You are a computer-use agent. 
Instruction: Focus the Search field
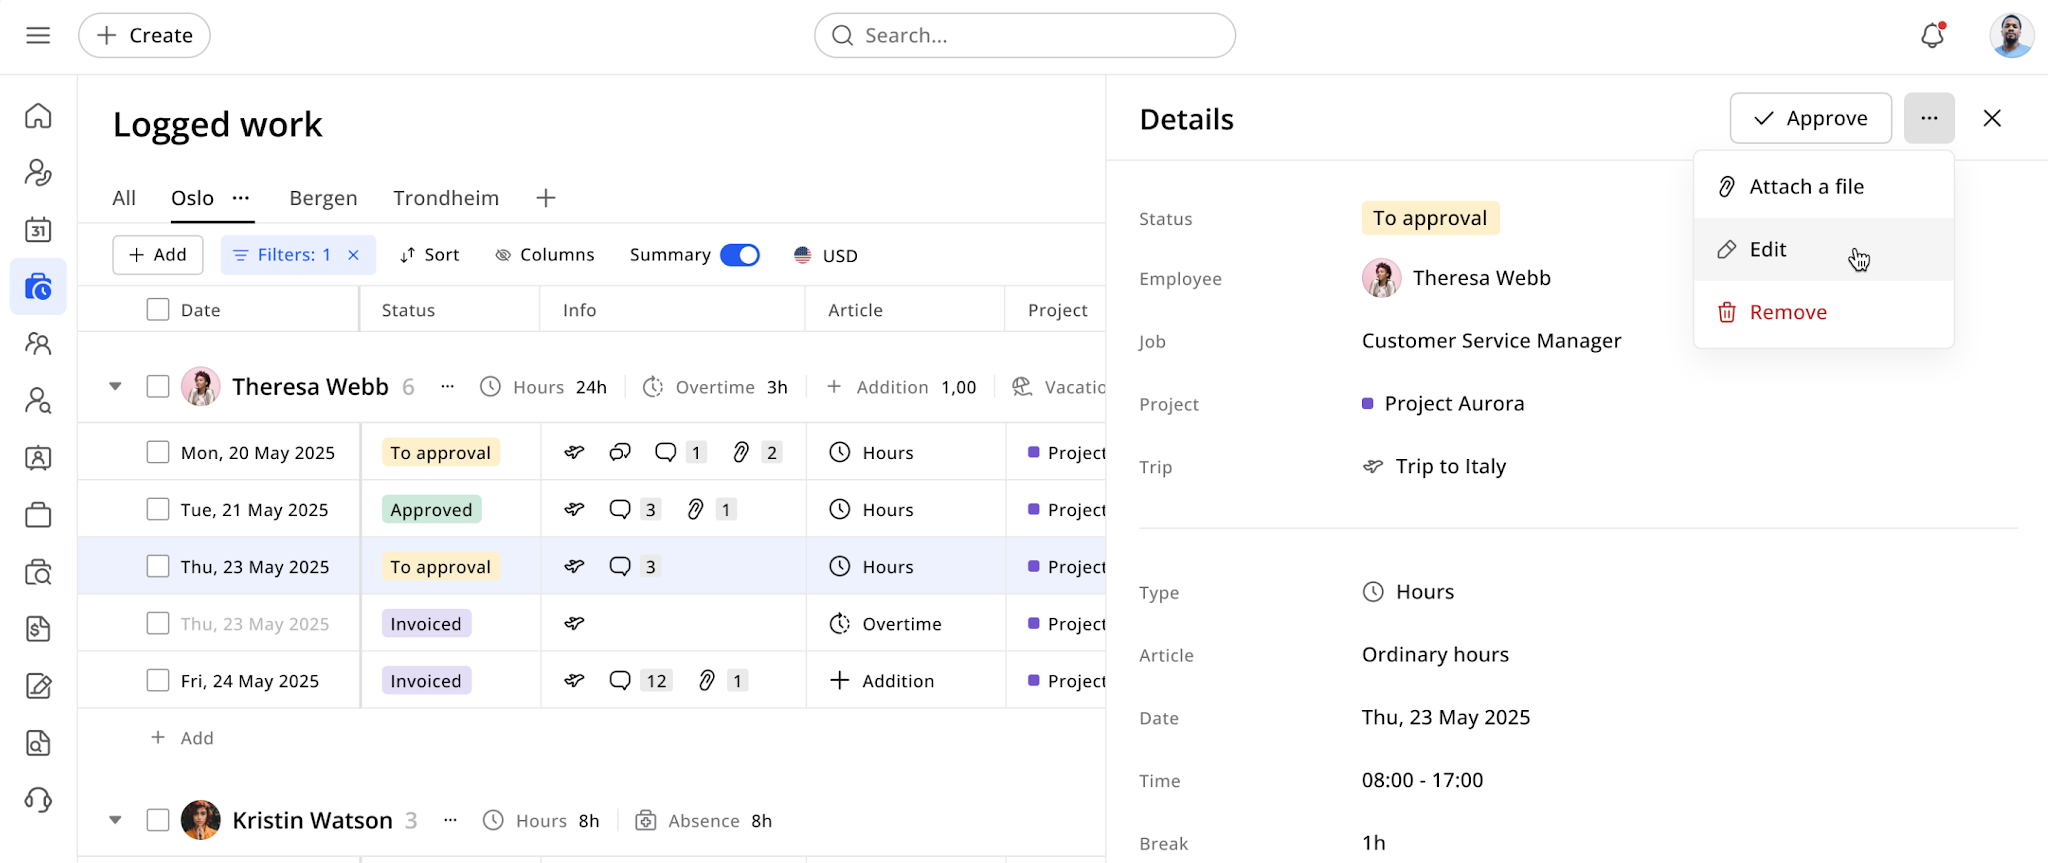click(1025, 35)
